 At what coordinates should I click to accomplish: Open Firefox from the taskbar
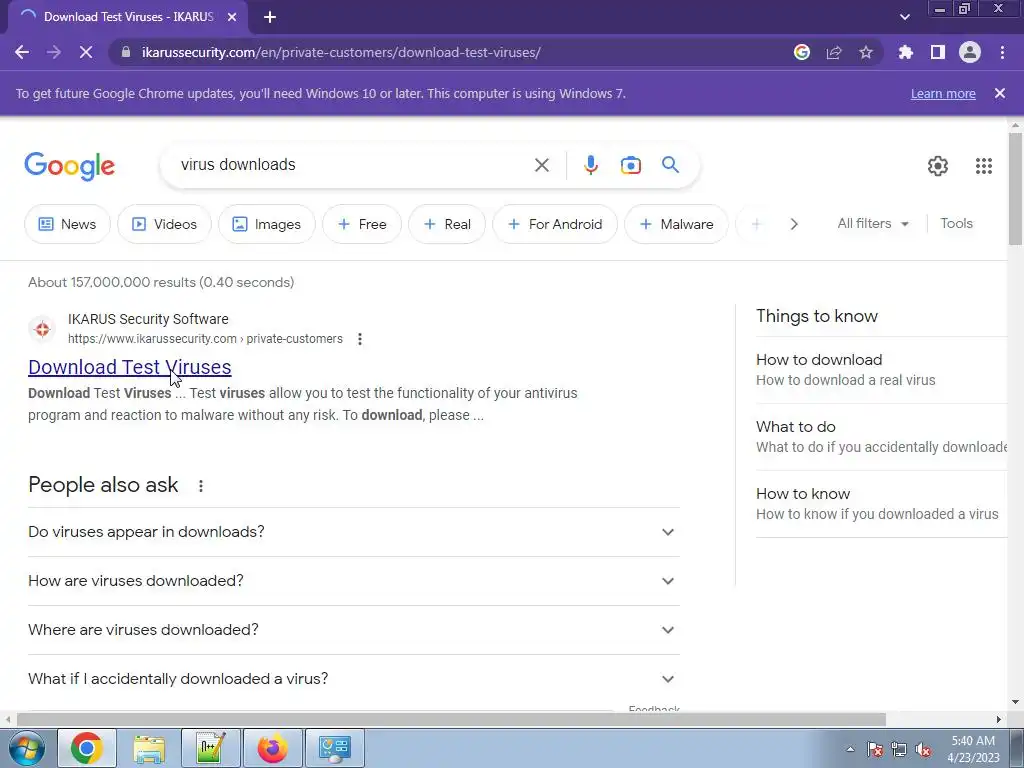[273, 748]
